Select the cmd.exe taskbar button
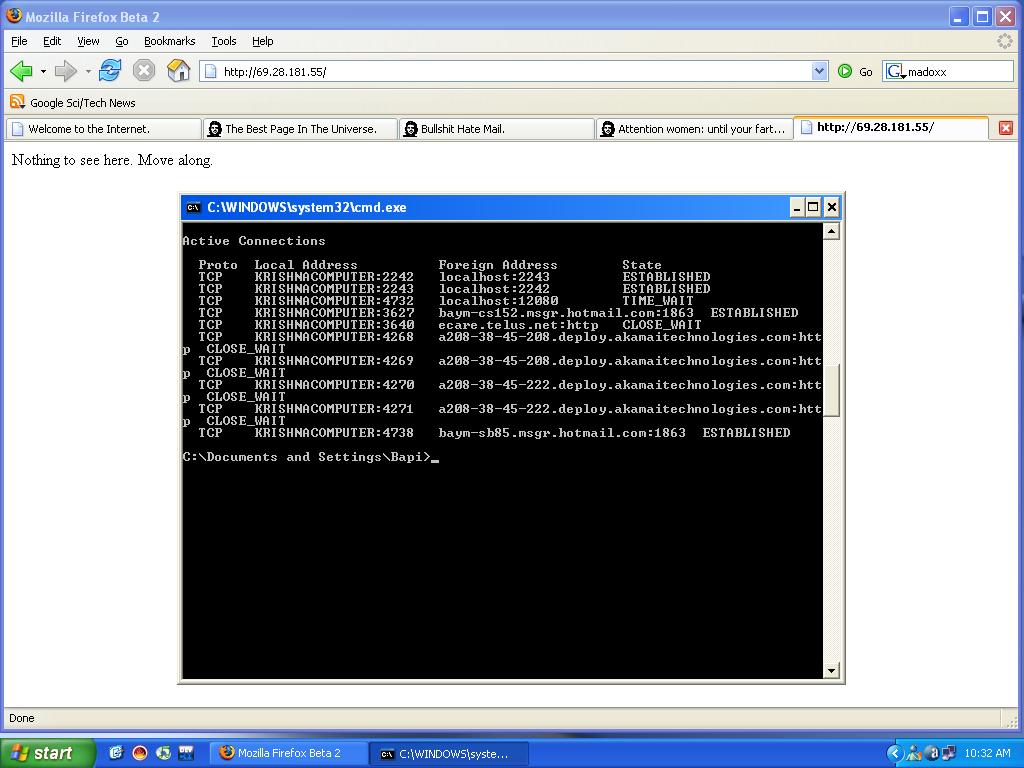Image resolution: width=1024 pixels, height=768 pixels. 445,753
